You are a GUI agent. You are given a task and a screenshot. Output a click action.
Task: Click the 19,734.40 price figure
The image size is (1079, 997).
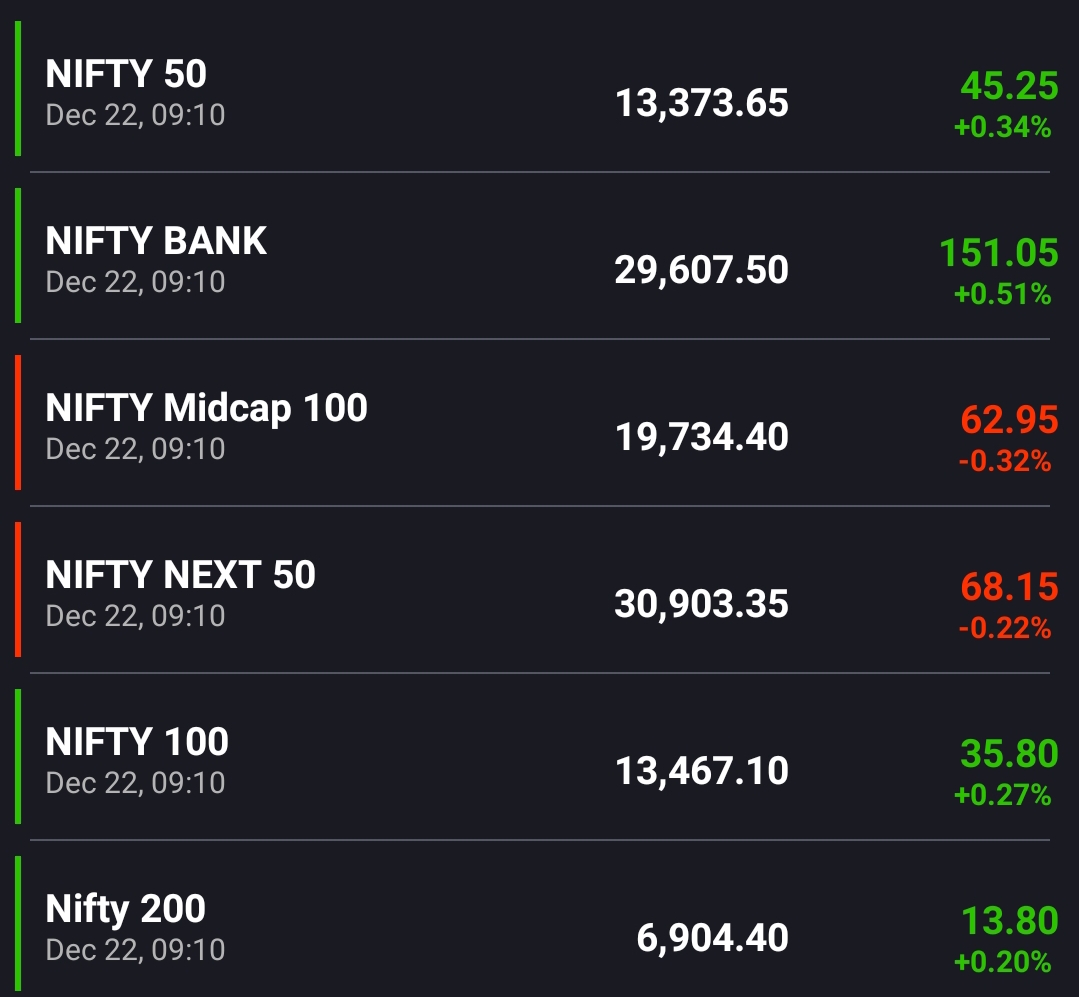pyautogui.click(x=701, y=437)
